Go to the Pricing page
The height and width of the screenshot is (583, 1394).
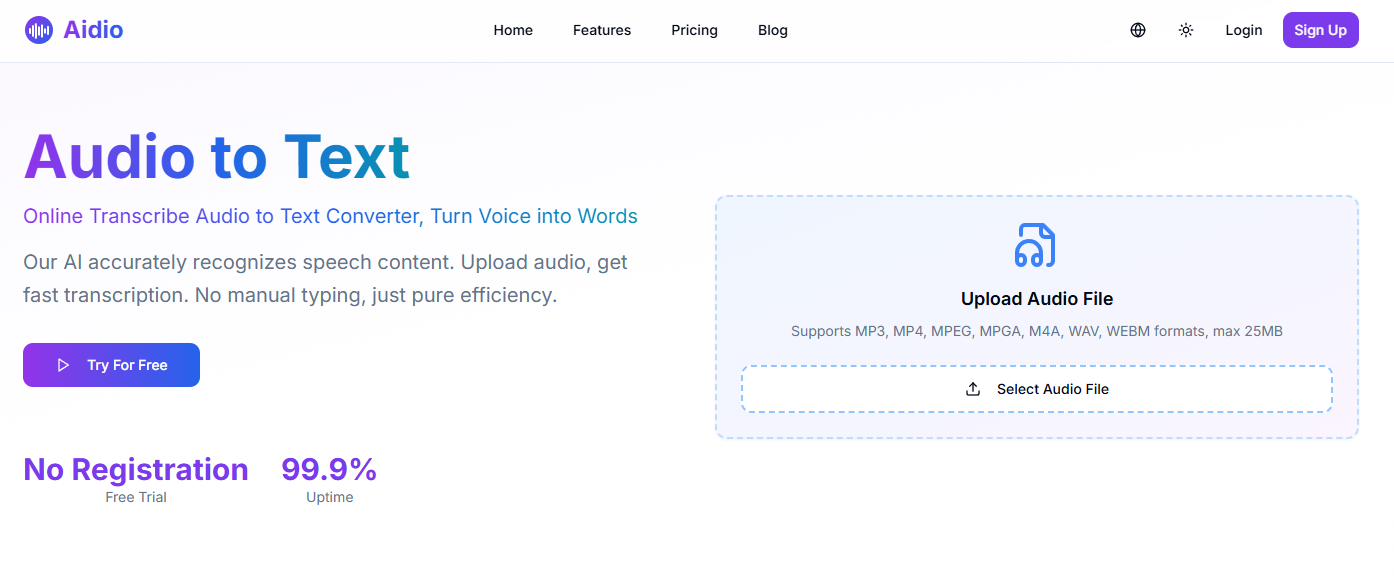point(694,30)
